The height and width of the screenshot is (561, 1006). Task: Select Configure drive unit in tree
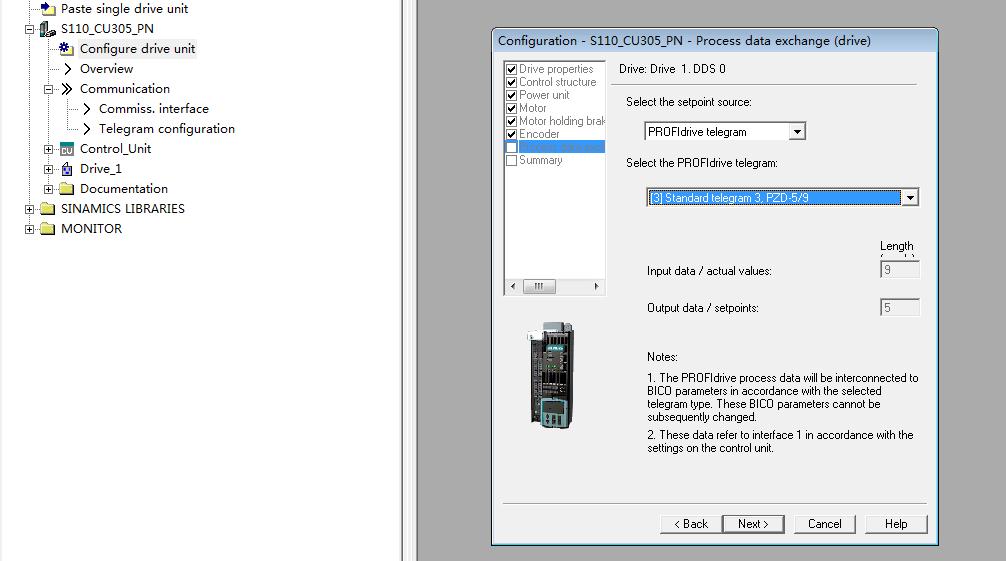[137, 49]
